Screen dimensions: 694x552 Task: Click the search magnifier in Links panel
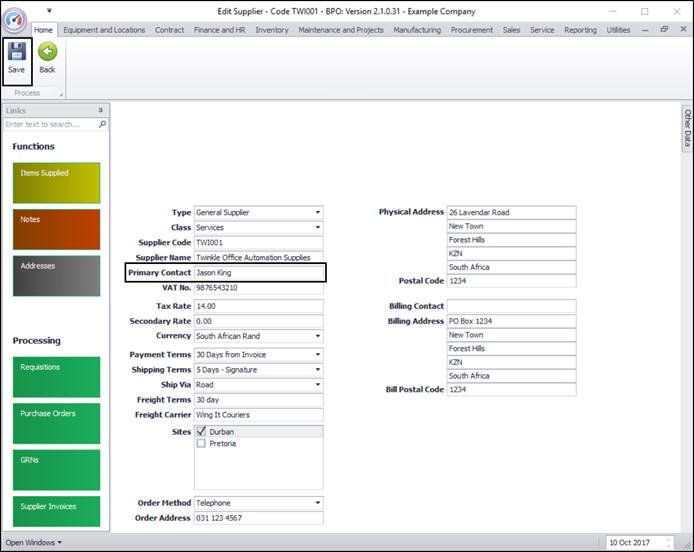pos(102,125)
